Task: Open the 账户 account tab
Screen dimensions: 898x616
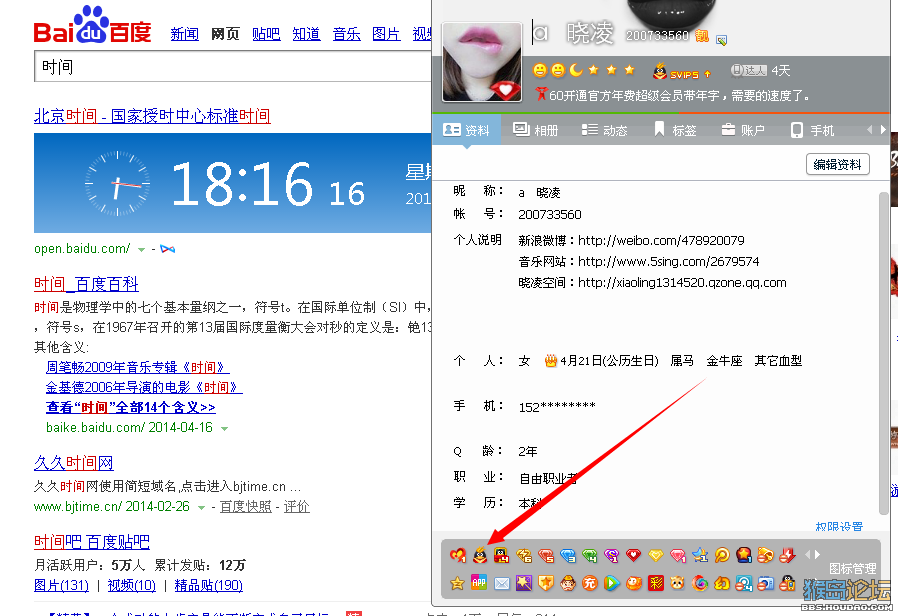Action: [743, 131]
